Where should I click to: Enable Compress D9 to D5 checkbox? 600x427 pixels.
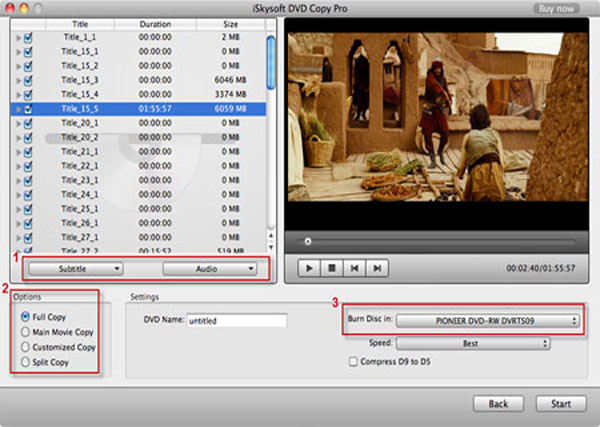(x=353, y=362)
